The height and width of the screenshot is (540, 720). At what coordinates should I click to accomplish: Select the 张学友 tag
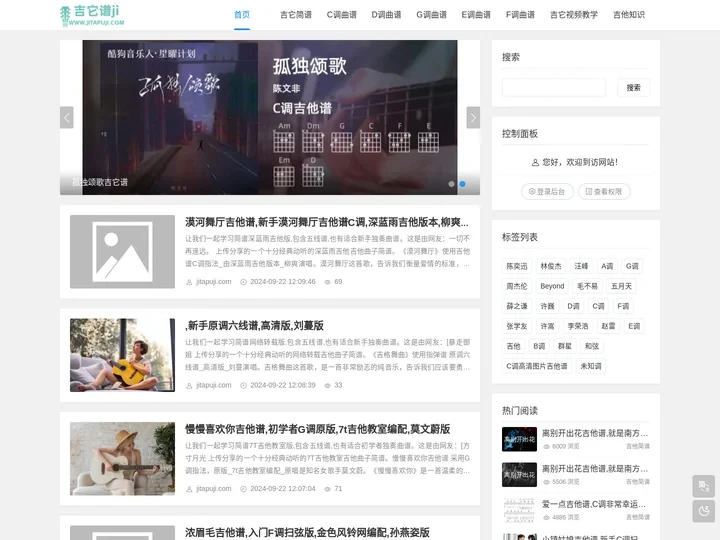pyautogui.click(x=517, y=326)
